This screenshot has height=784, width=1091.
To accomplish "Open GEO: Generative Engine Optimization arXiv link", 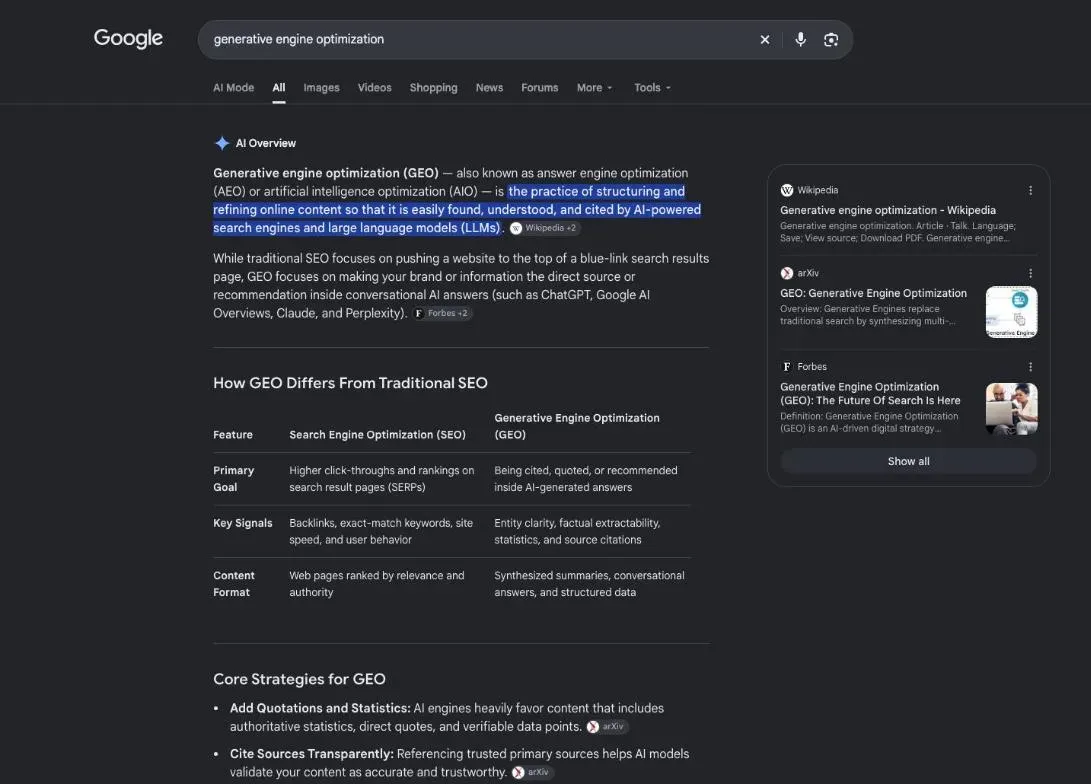I will 873,294.
